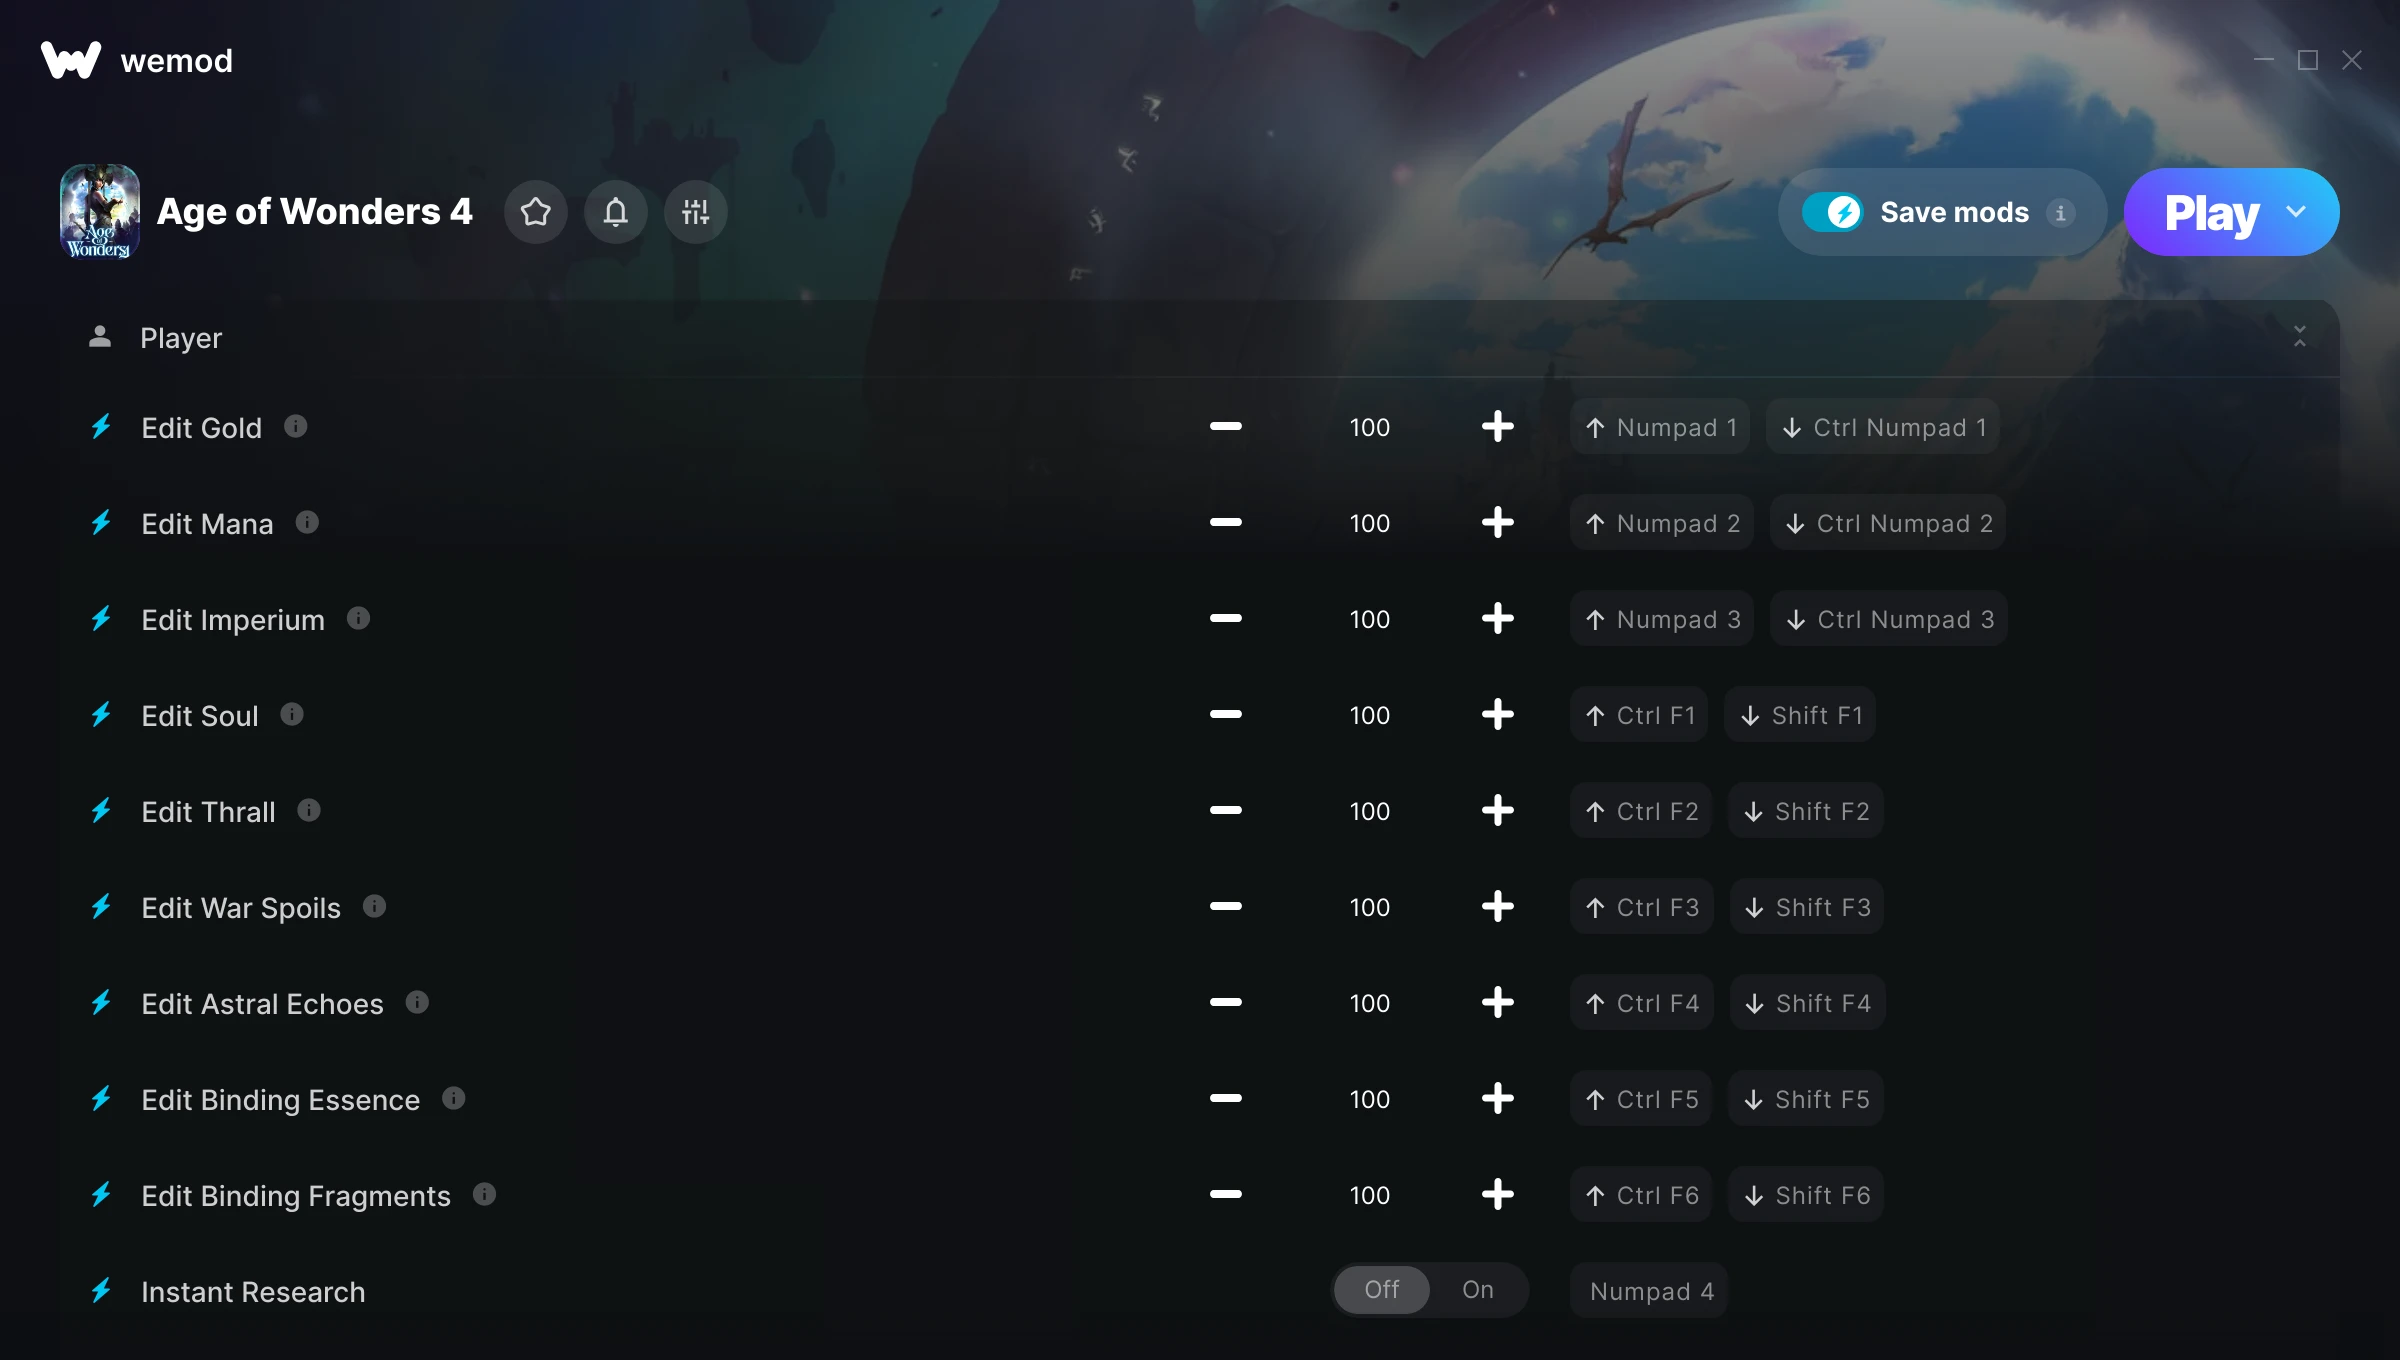Change the Numpad 4 hotkey for Instant Research
Image resolution: width=2400 pixels, height=1360 pixels.
click(x=1650, y=1291)
